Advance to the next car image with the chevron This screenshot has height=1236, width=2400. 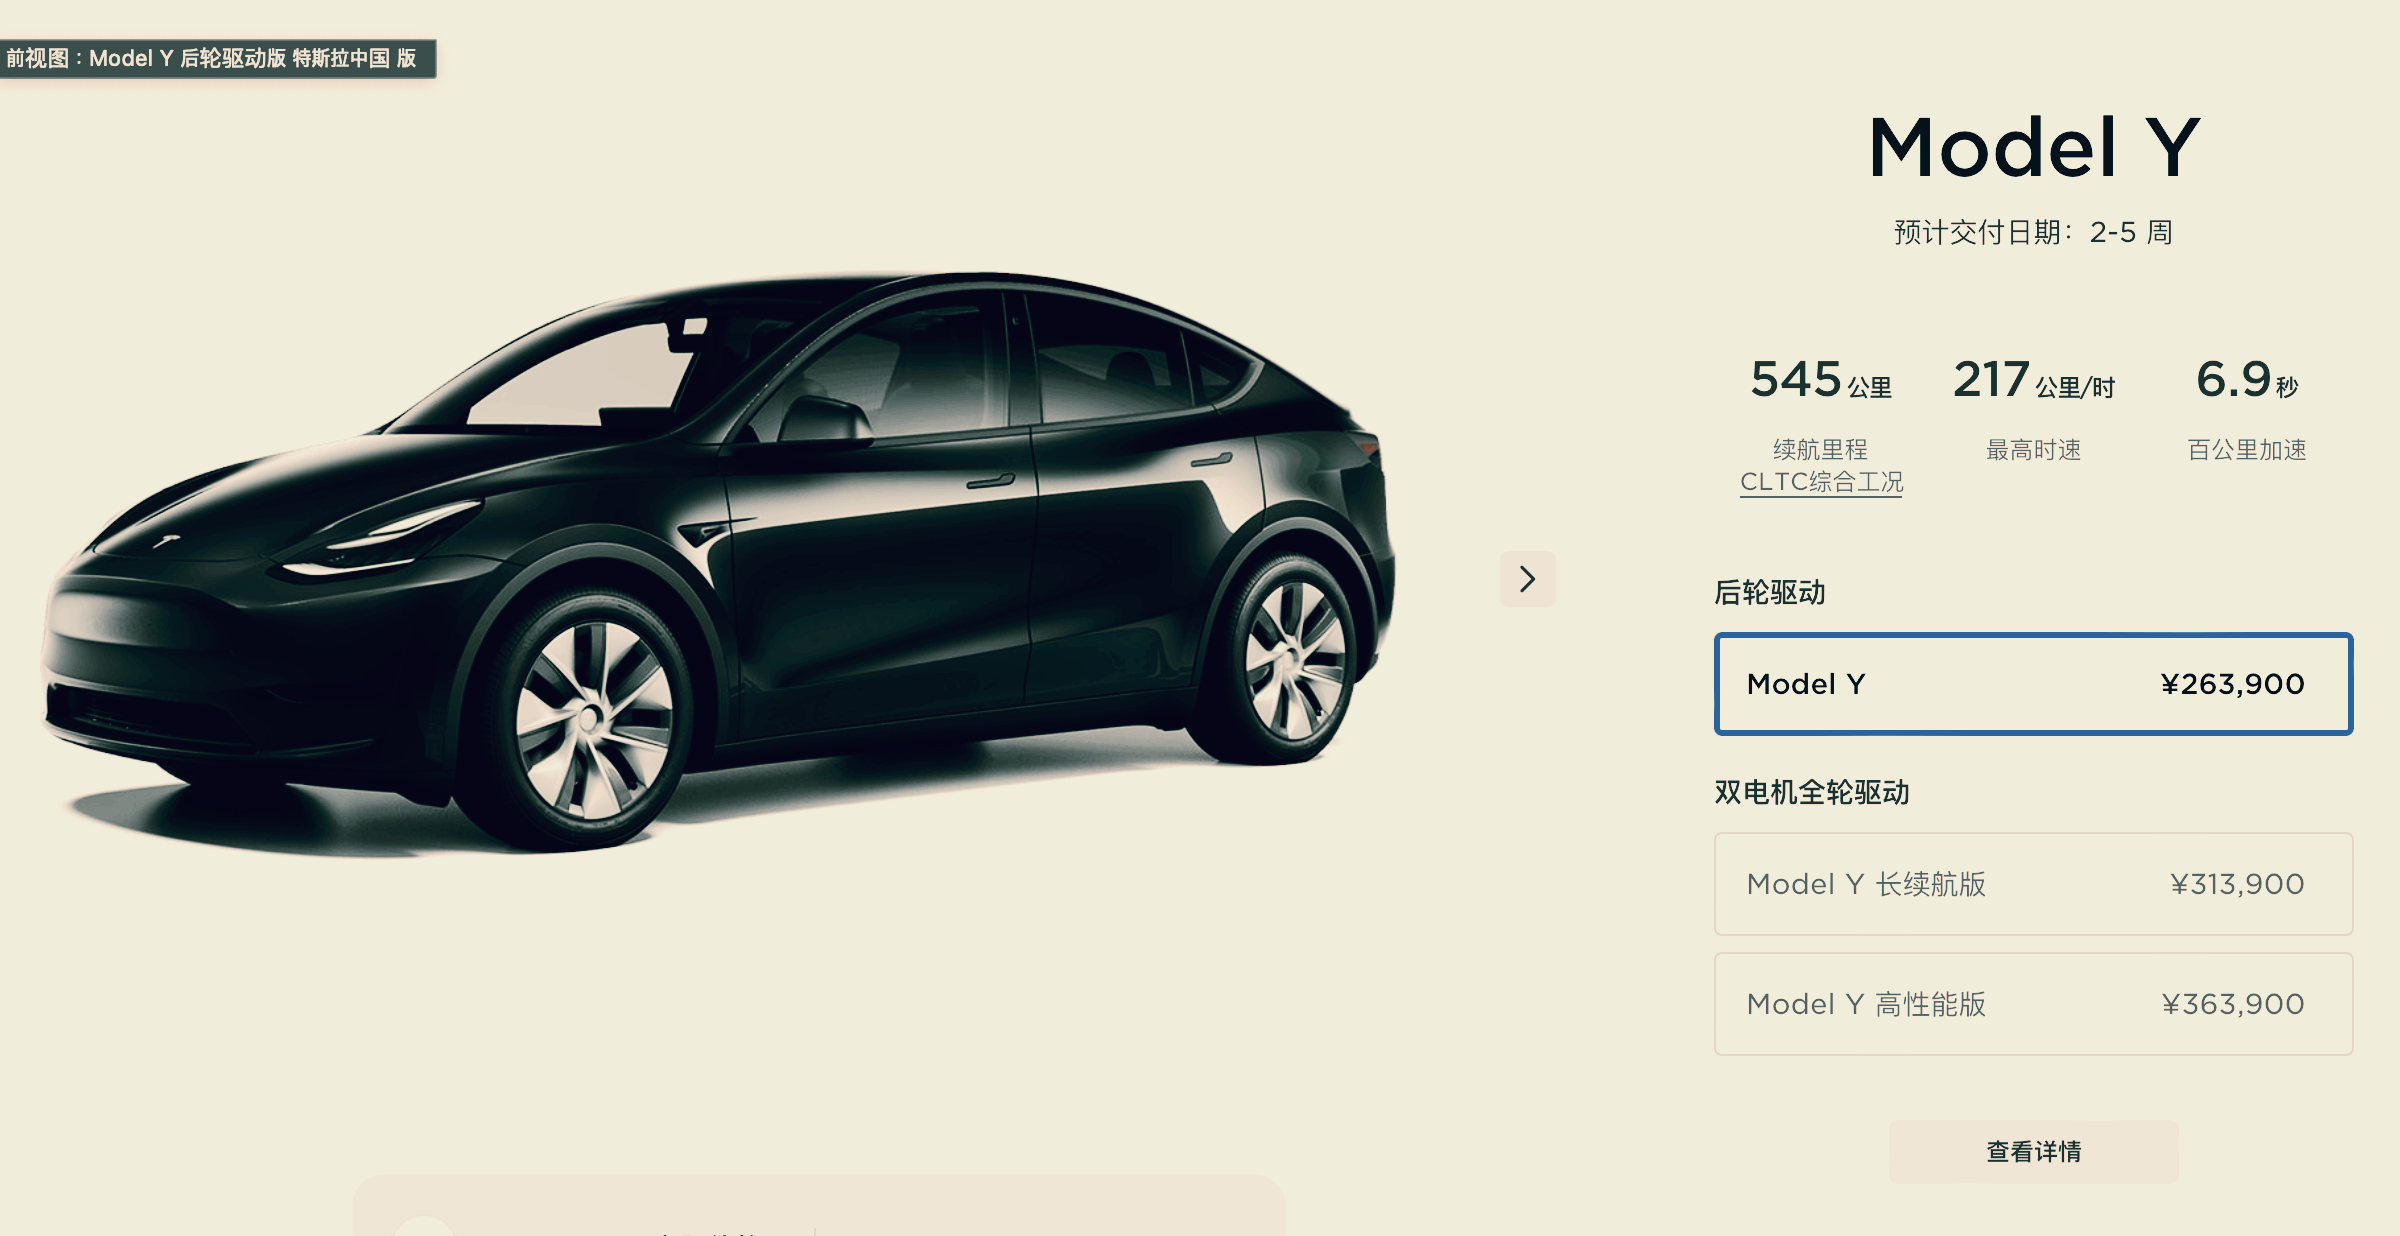pyautogui.click(x=1527, y=579)
